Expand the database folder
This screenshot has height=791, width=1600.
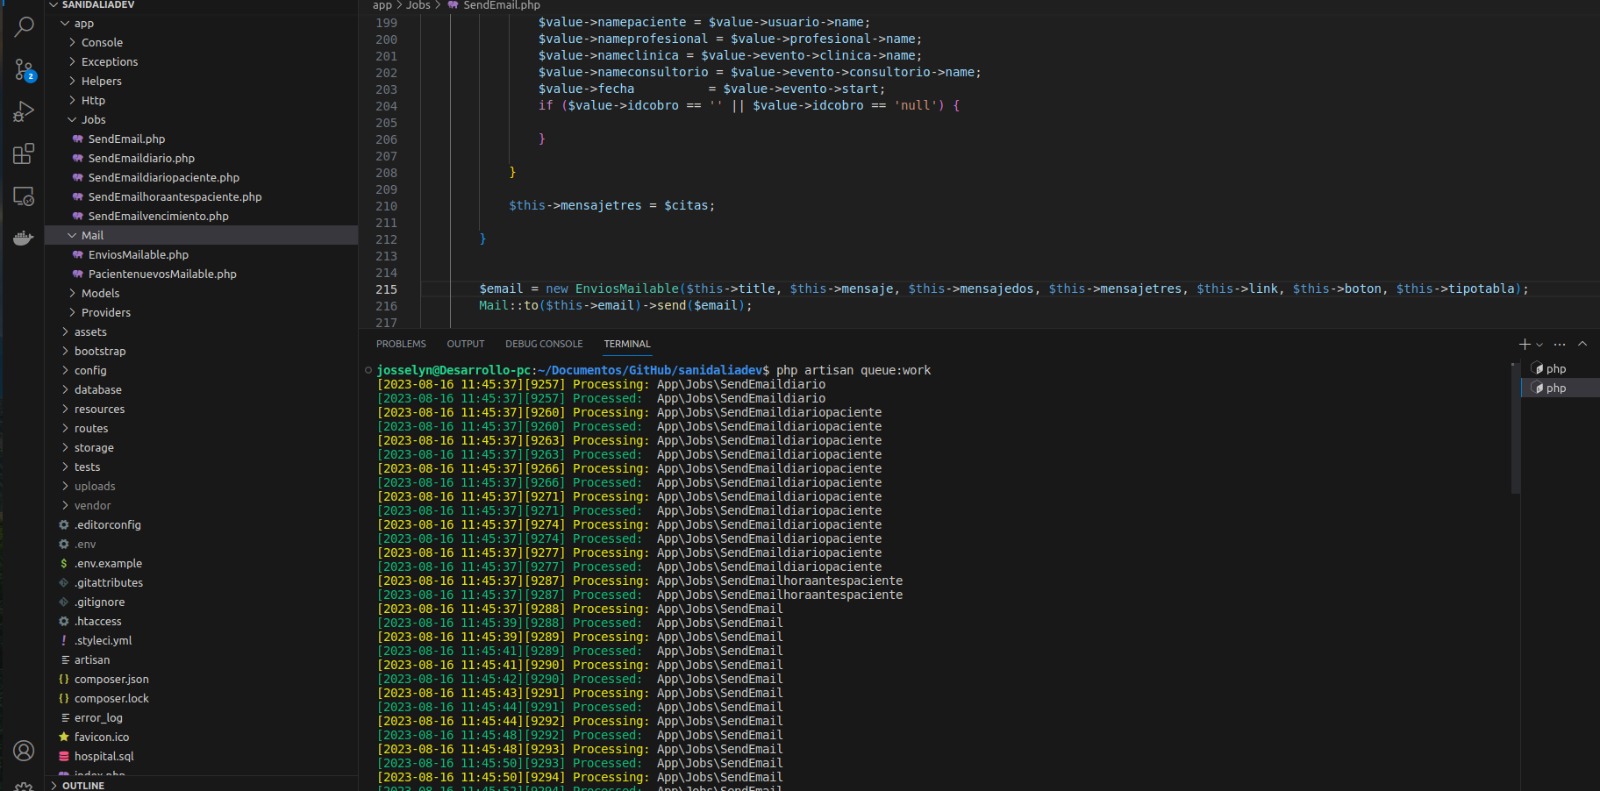point(97,390)
